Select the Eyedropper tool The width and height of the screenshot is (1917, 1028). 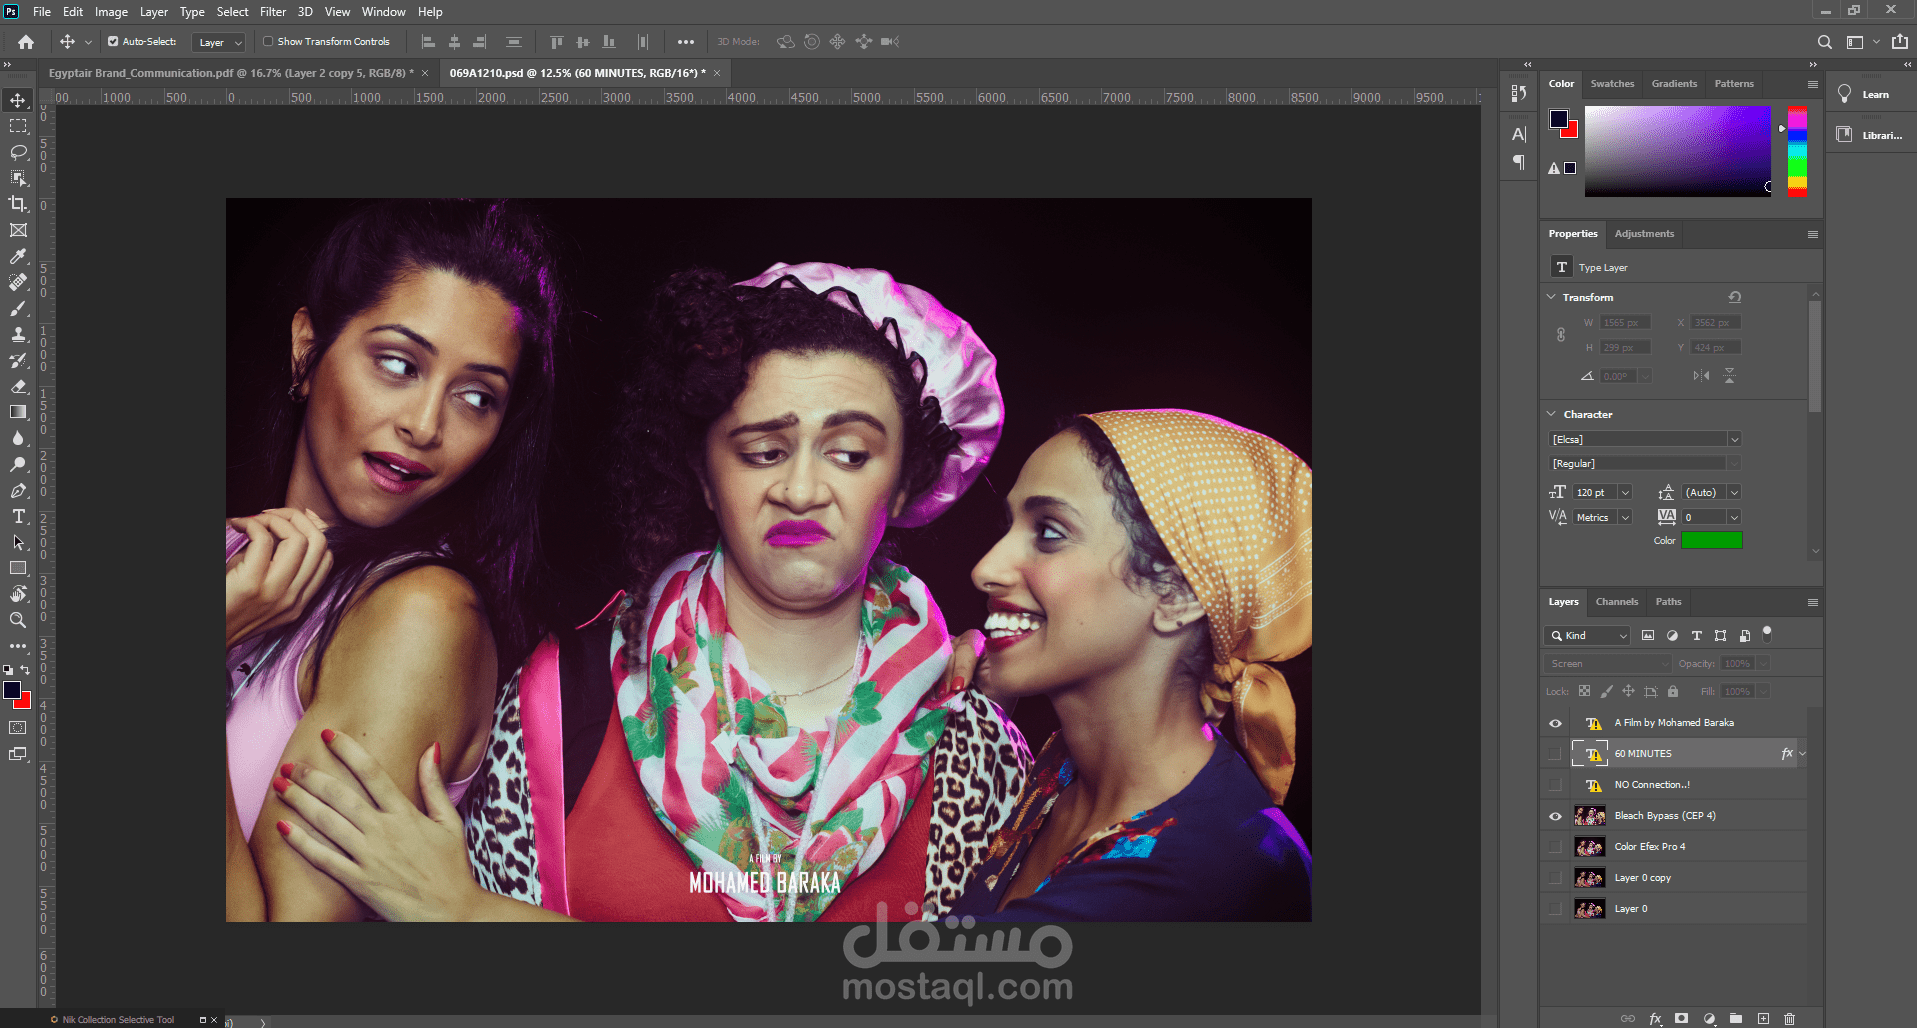18,256
